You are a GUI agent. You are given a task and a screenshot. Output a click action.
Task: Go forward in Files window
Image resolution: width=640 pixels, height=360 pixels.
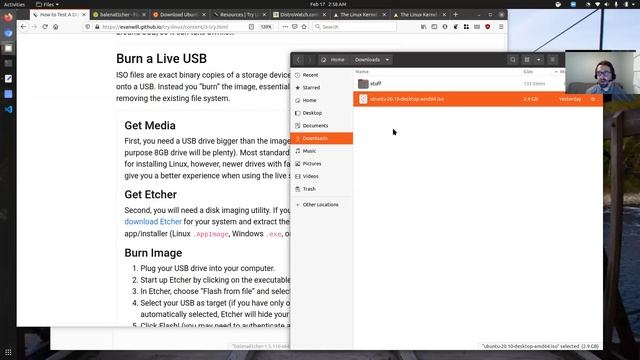coord(310,60)
